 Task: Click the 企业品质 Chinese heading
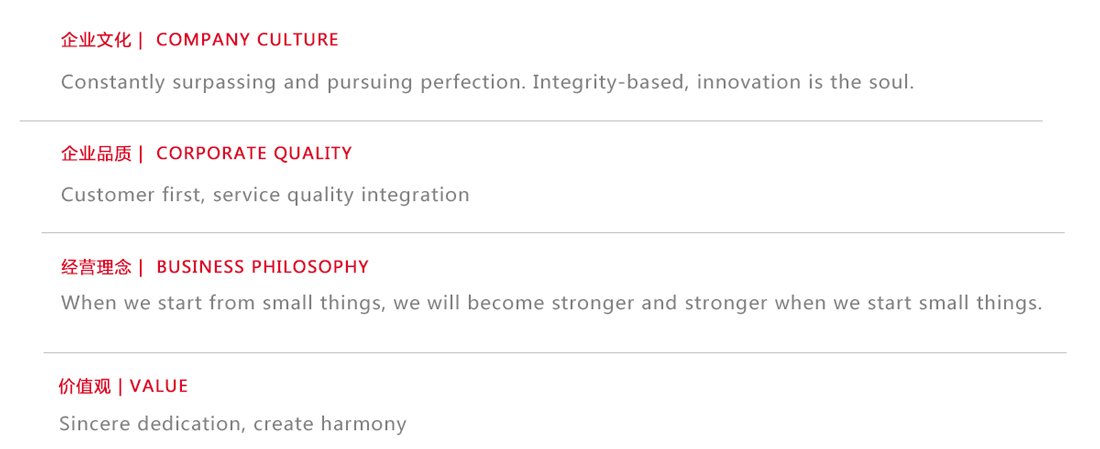pyautogui.click(x=96, y=154)
